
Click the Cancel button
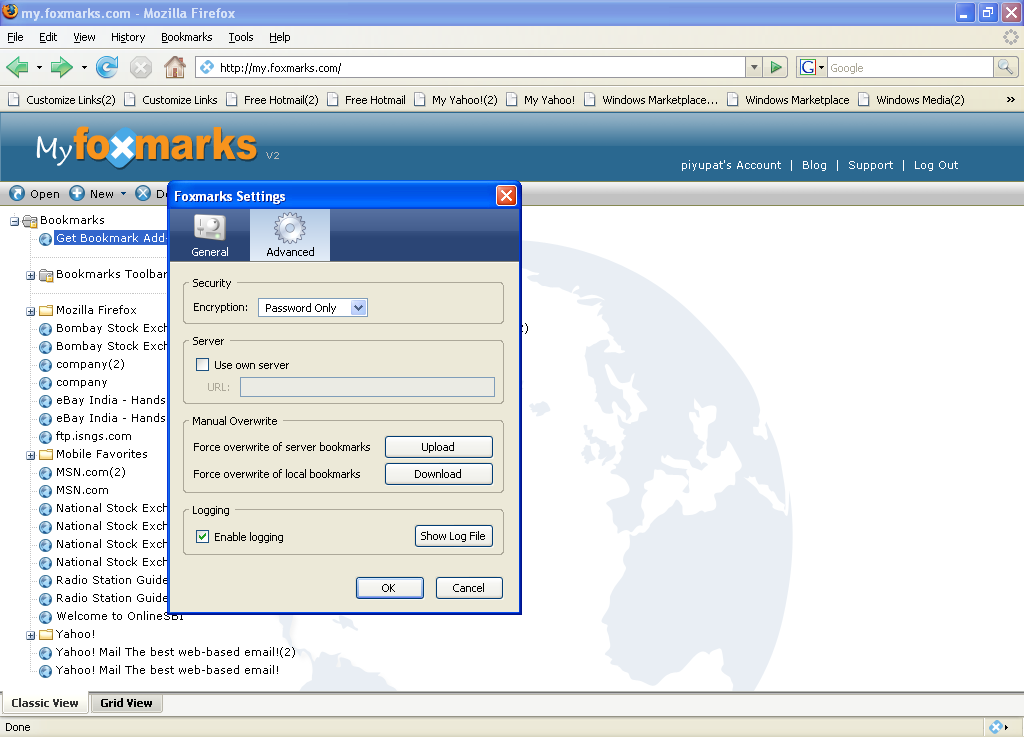click(469, 588)
